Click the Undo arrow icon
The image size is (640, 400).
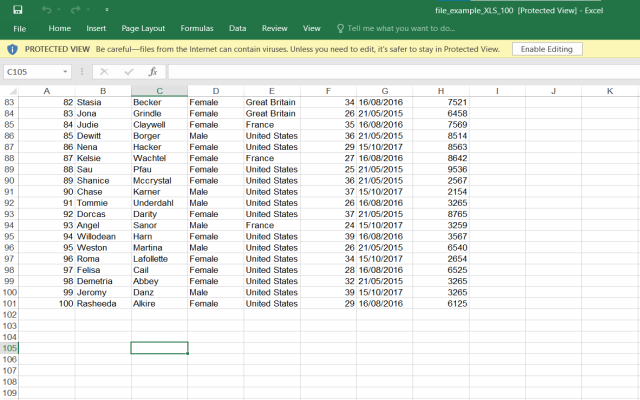coord(46,9)
